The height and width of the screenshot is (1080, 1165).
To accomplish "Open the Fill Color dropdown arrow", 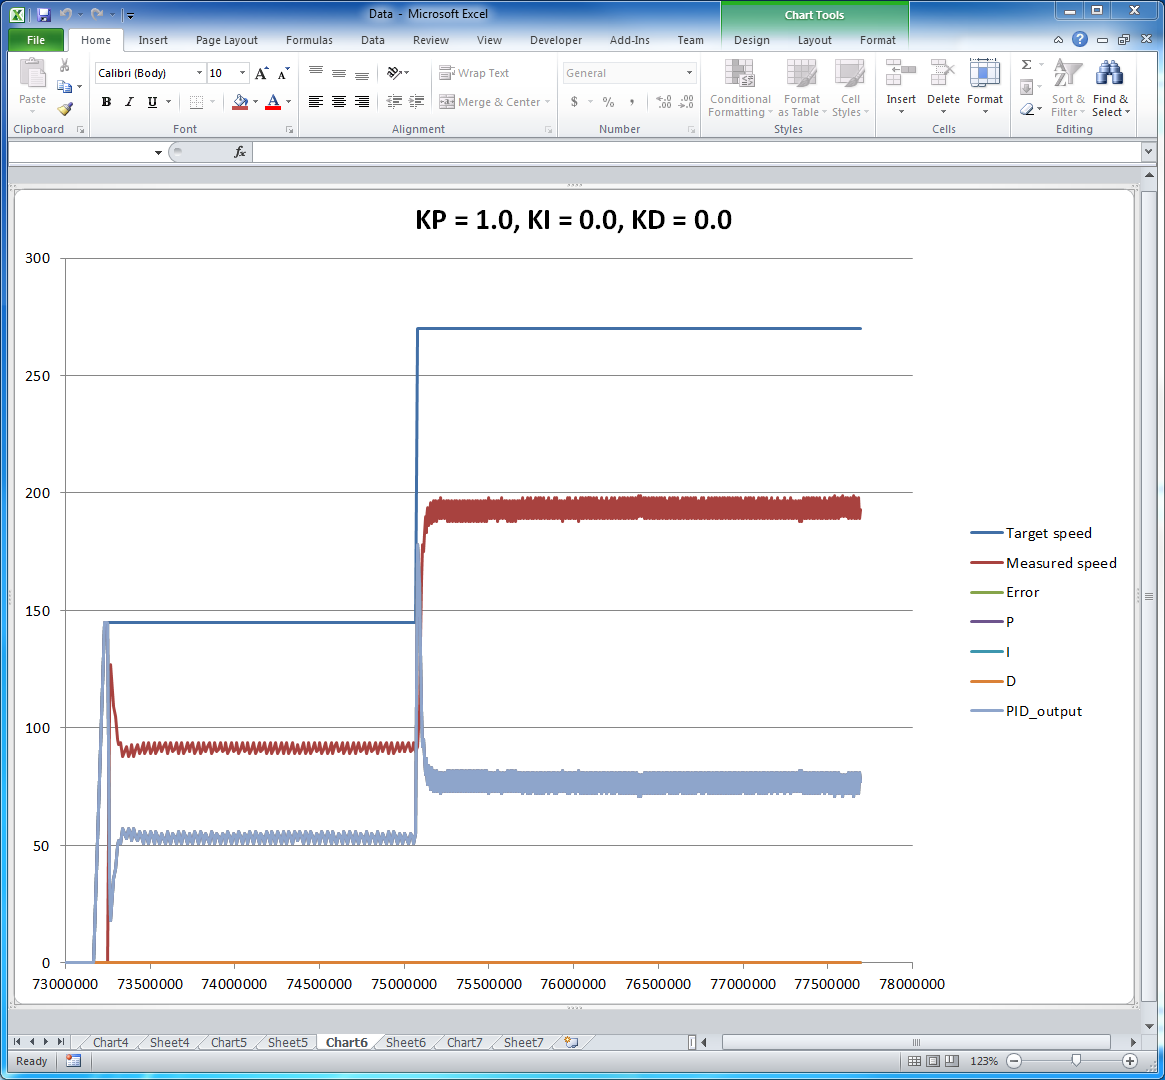I will coord(255,102).
